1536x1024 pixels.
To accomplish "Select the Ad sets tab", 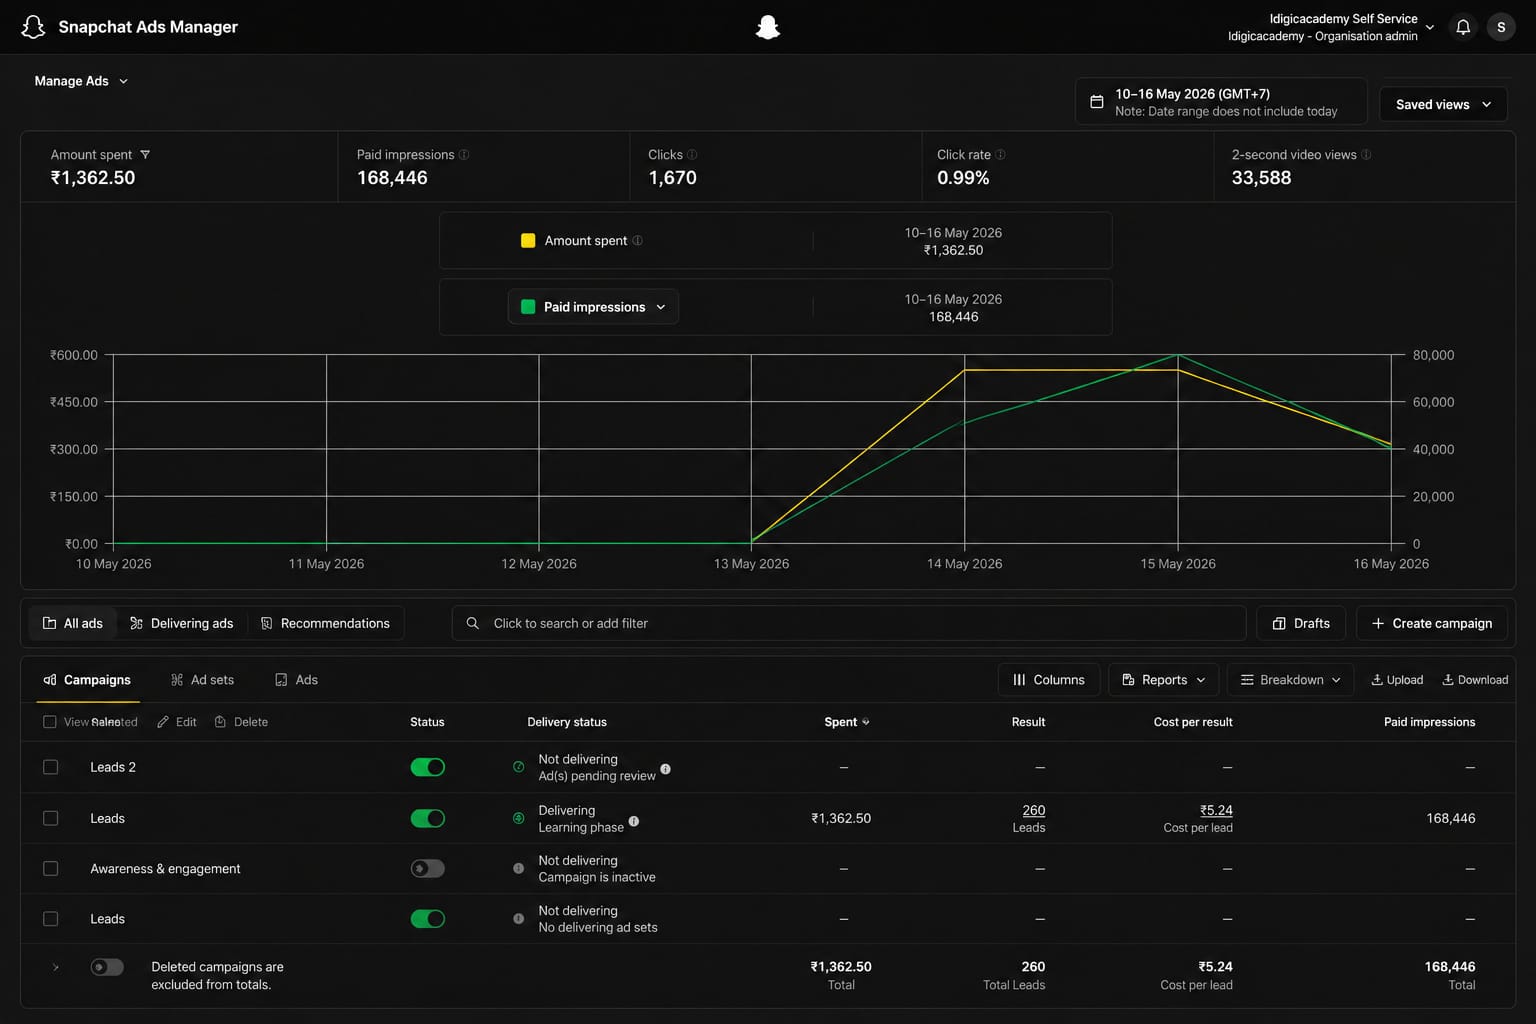I will coord(203,680).
